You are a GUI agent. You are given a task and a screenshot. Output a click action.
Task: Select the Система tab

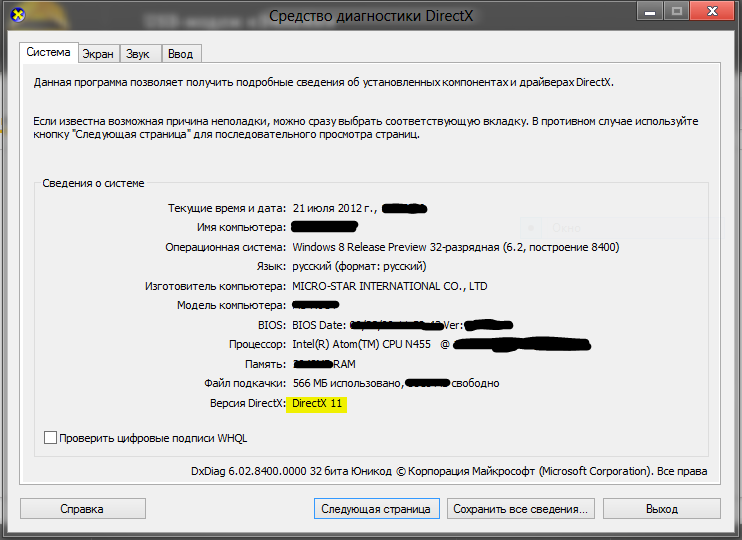[x=49, y=53]
